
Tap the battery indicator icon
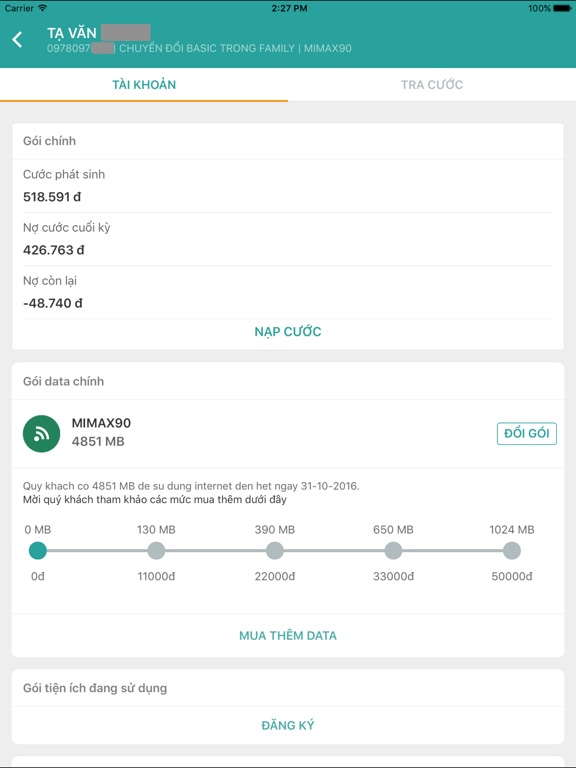[562, 8]
